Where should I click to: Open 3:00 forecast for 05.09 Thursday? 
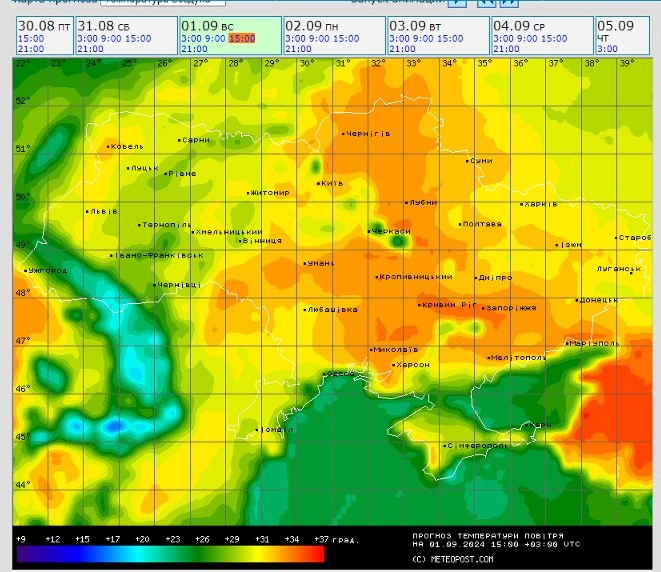pyautogui.click(x=607, y=48)
